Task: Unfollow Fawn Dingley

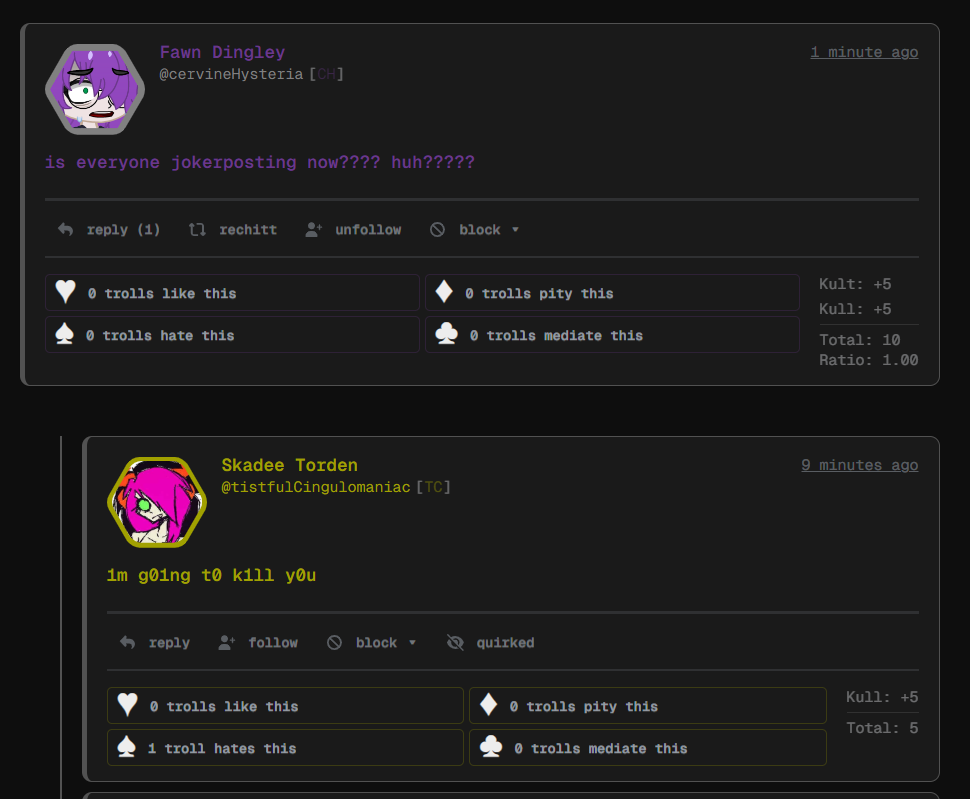Action: [353, 229]
